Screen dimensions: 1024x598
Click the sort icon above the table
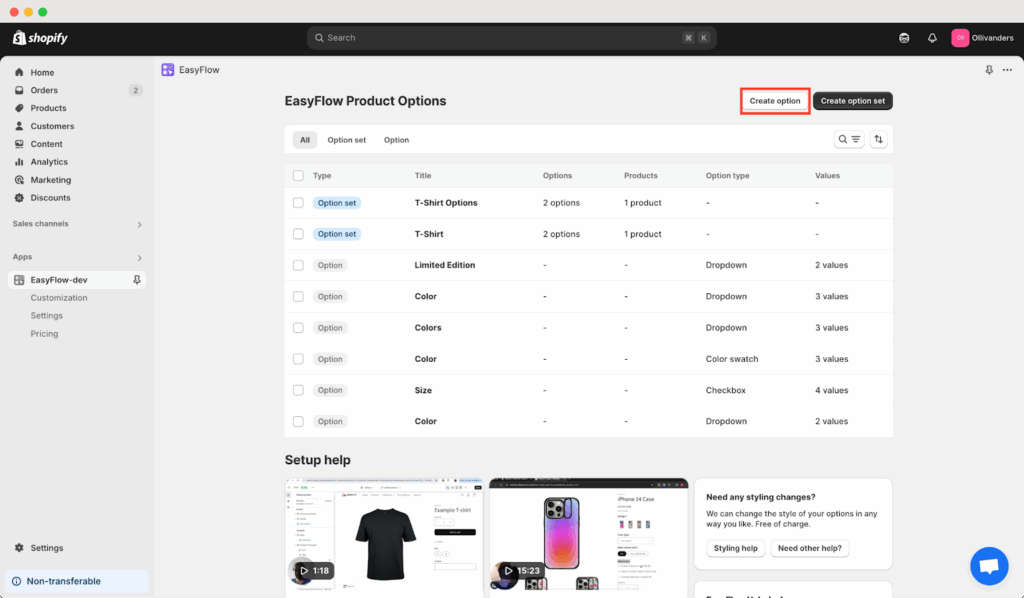878,138
